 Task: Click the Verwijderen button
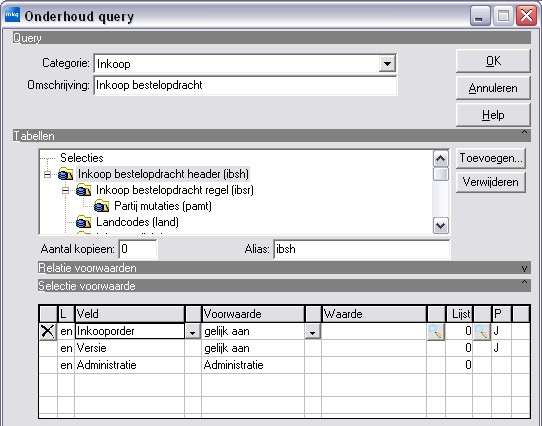[x=491, y=182]
